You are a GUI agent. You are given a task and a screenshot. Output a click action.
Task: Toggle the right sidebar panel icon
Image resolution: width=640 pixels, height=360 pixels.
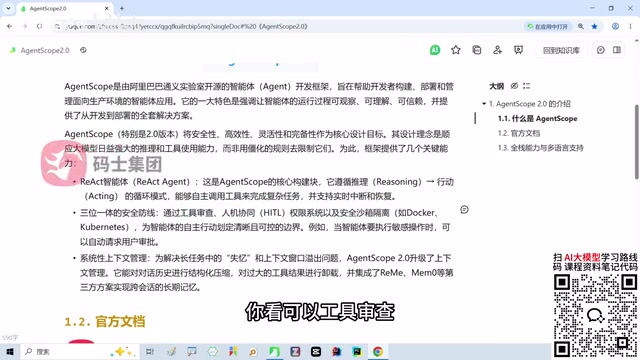pos(617,50)
